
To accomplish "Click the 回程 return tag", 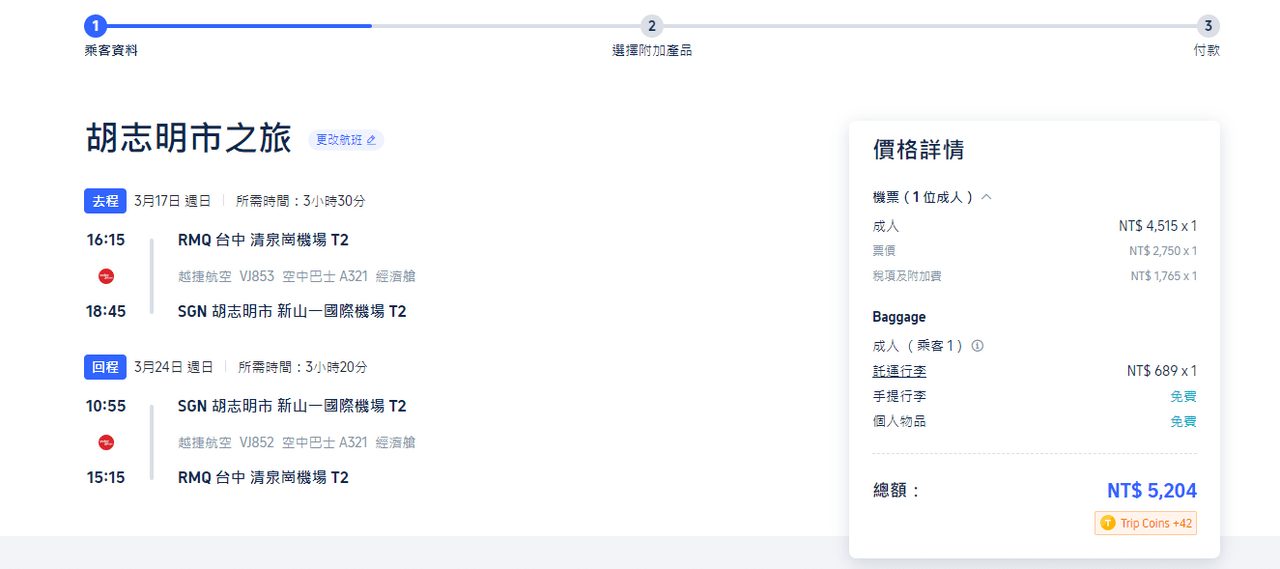I will (105, 367).
